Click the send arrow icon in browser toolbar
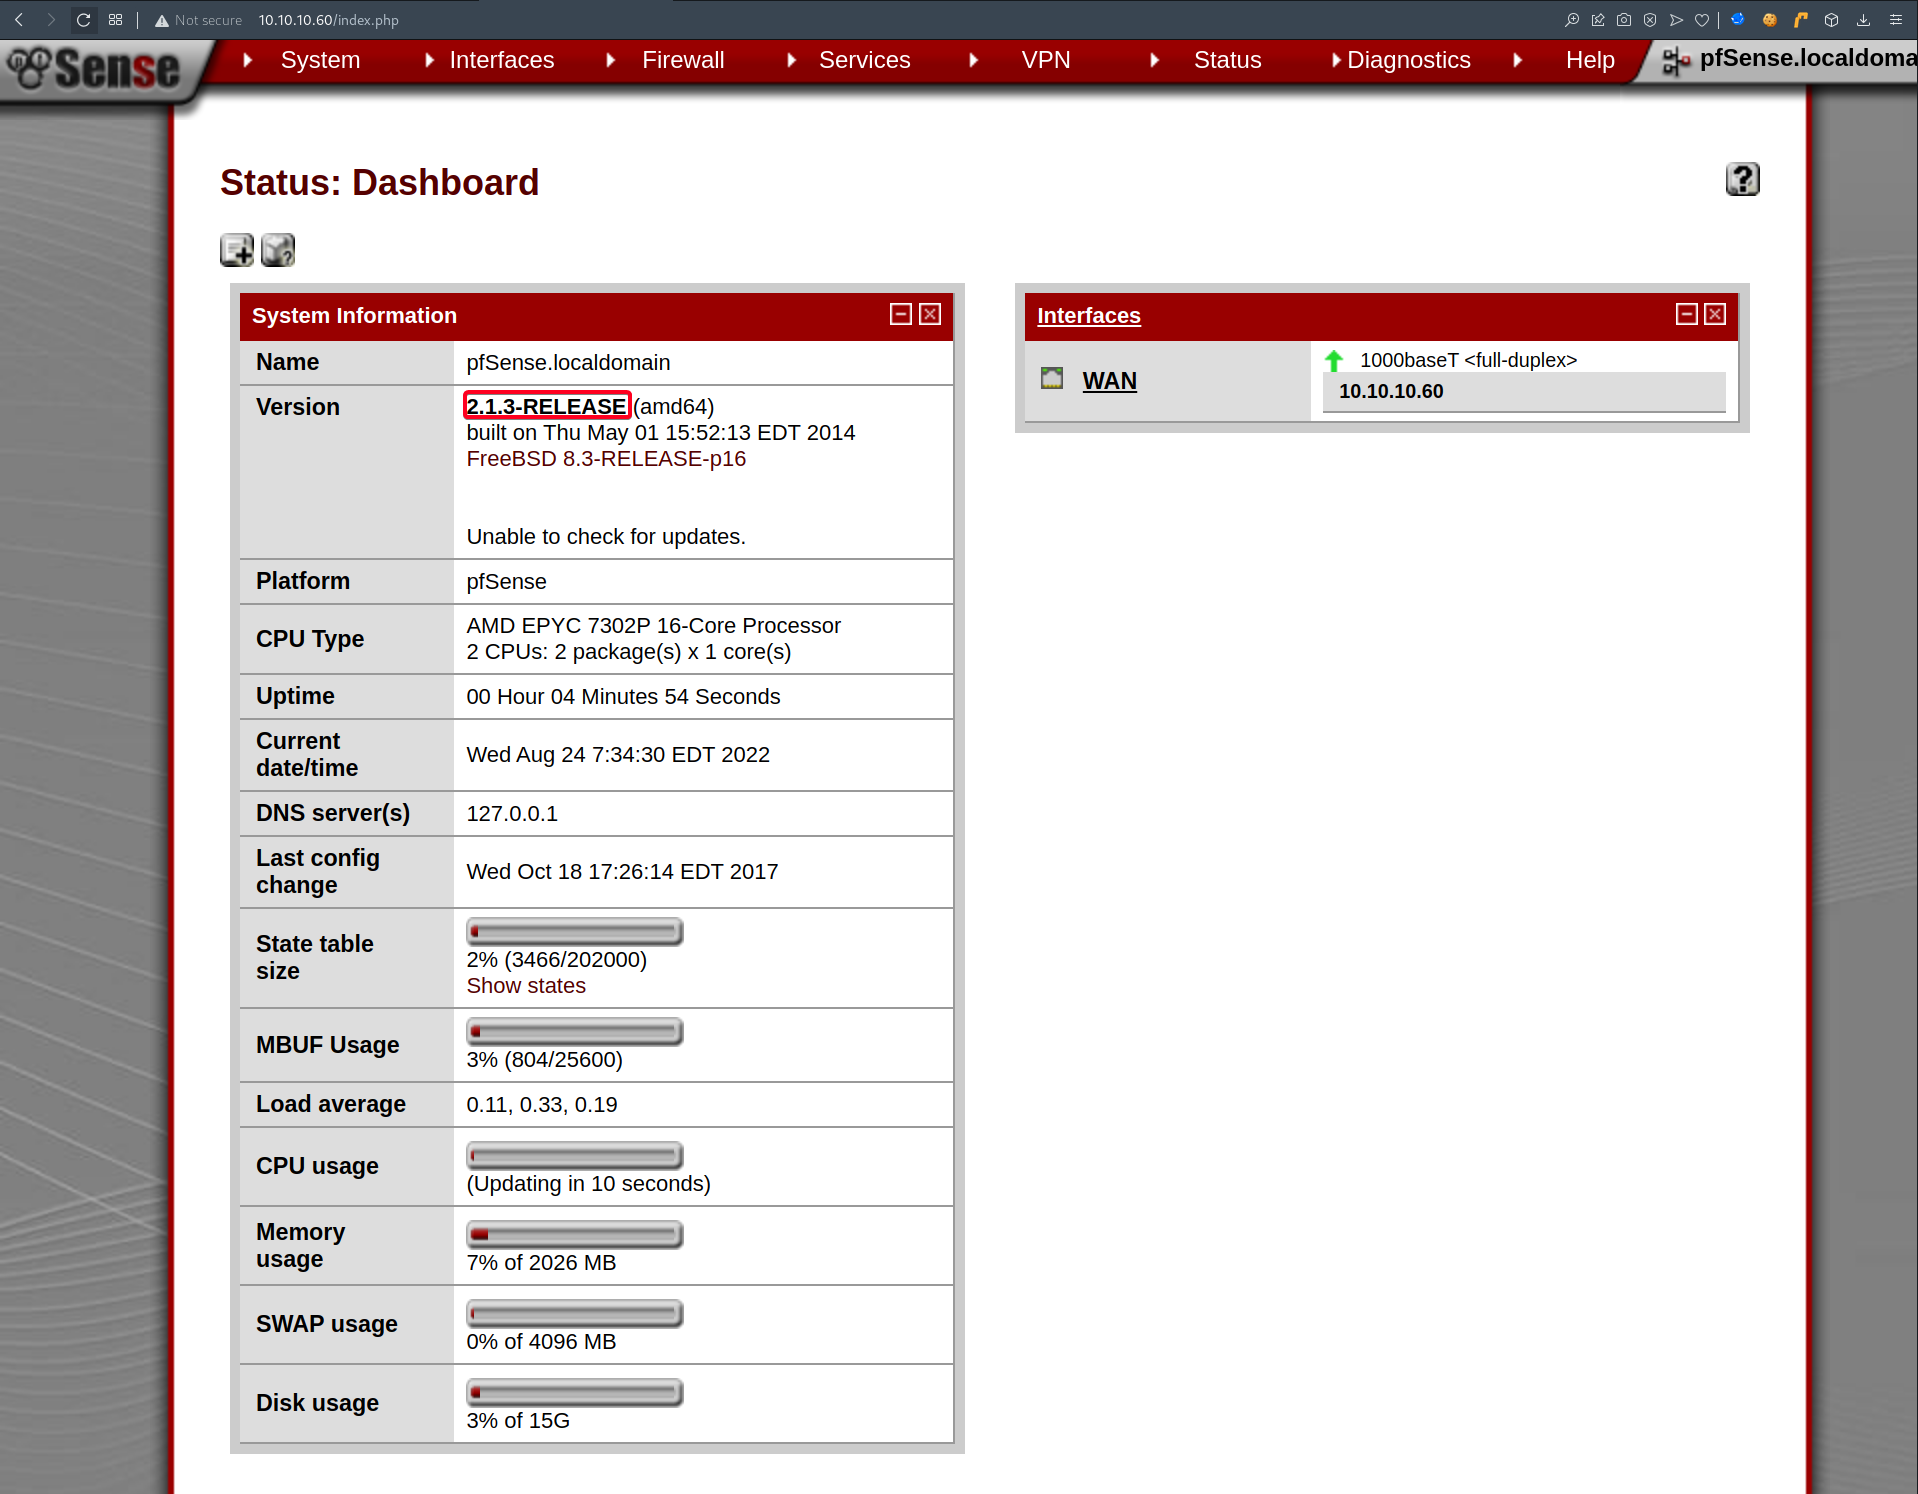 pos(1676,20)
